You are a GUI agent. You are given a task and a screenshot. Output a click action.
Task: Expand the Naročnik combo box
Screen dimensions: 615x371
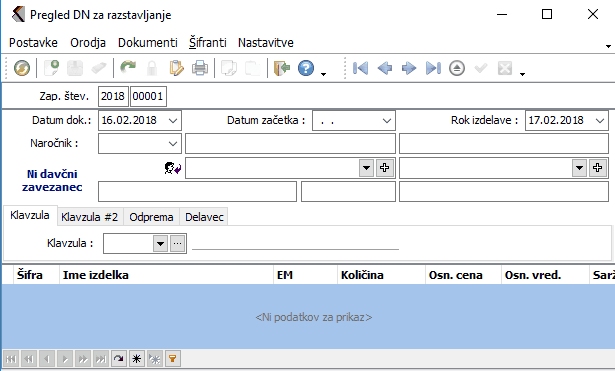tap(173, 144)
